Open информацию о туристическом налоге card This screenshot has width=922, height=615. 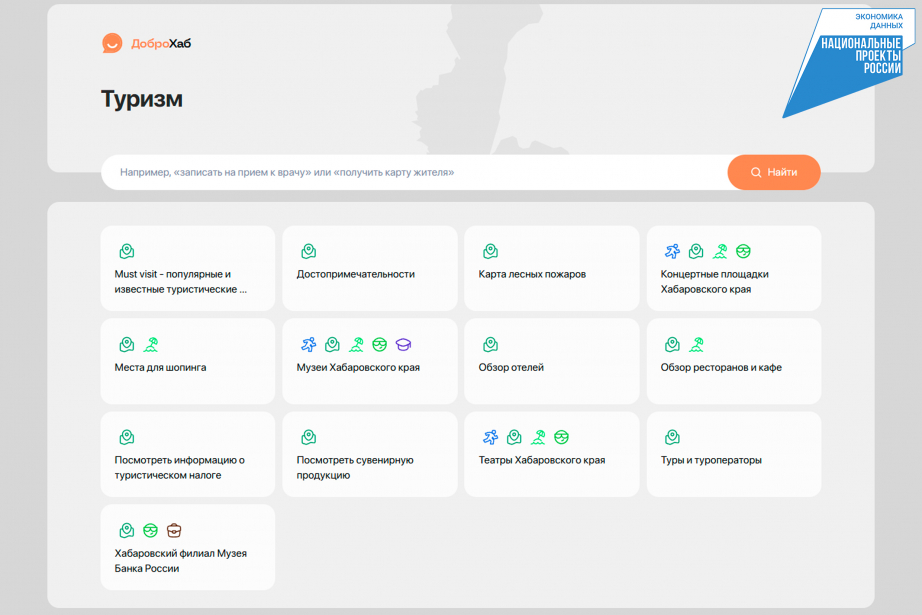pyautogui.click(x=188, y=454)
